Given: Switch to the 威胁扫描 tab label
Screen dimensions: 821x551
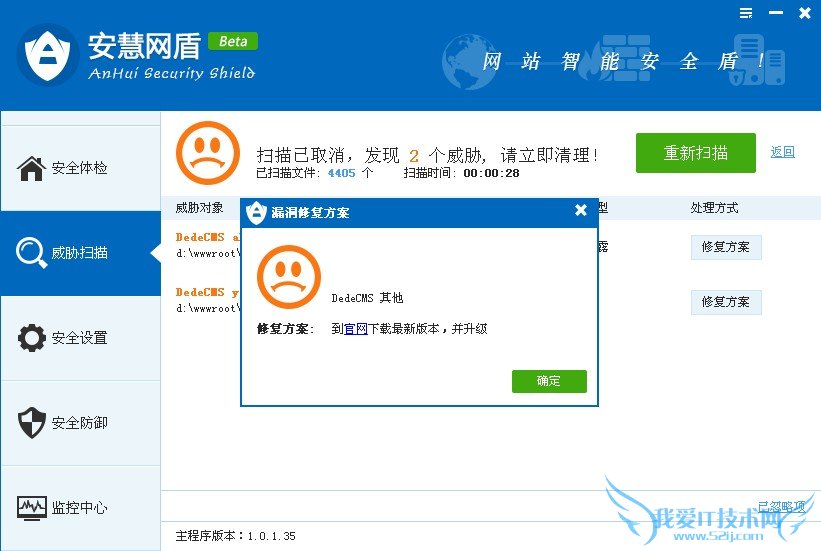Looking at the screenshot, I should click(80, 253).
